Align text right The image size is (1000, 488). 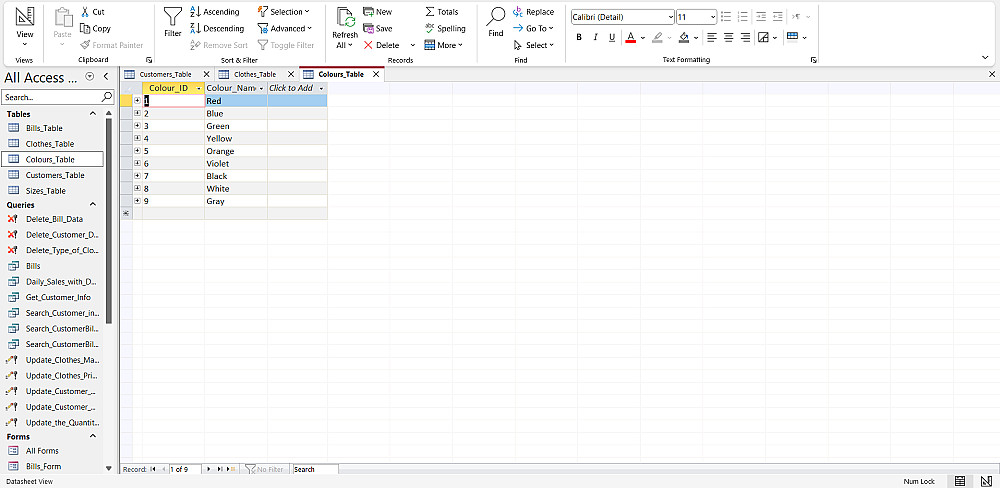click(746, 38)
